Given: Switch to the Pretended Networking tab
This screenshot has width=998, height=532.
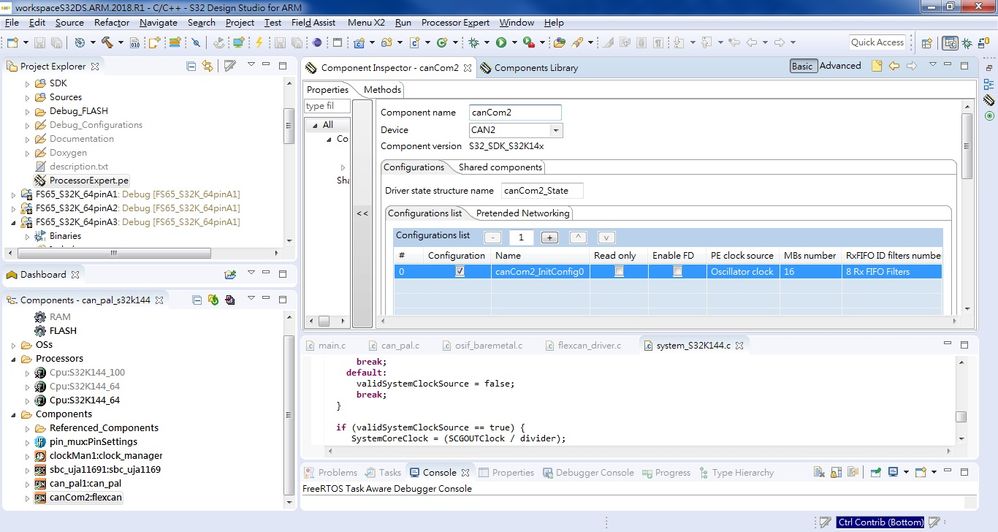Looking at the screenshot, I should click(x=522, y=213).
